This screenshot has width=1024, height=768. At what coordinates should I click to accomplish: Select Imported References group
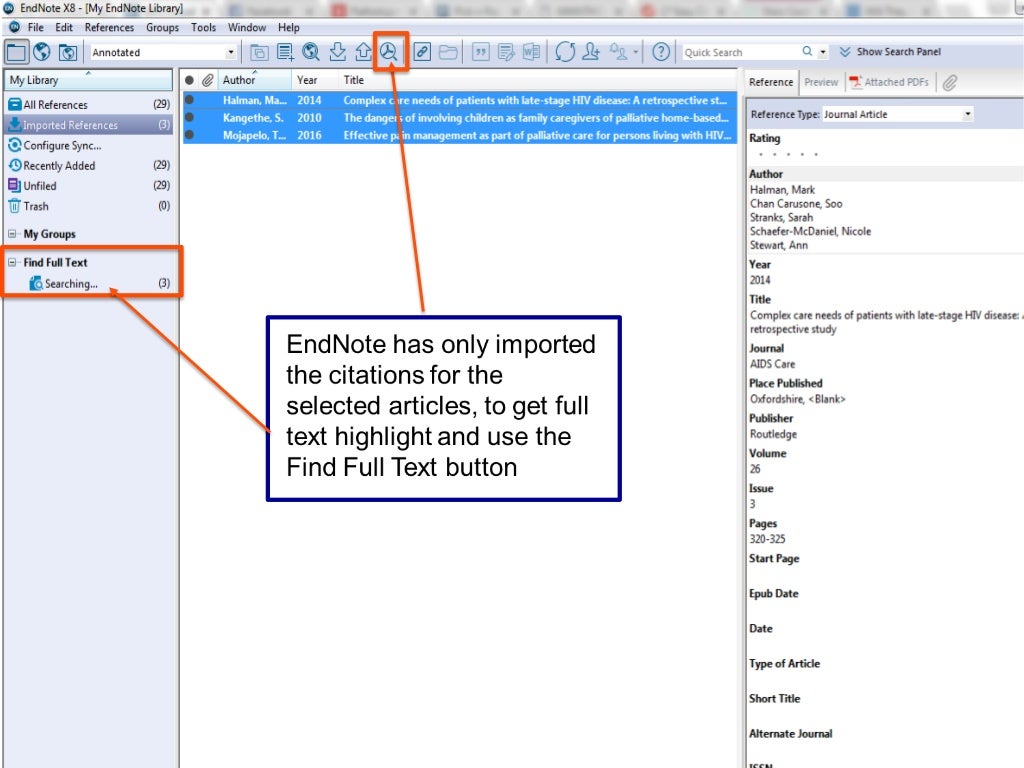(89, 125)
